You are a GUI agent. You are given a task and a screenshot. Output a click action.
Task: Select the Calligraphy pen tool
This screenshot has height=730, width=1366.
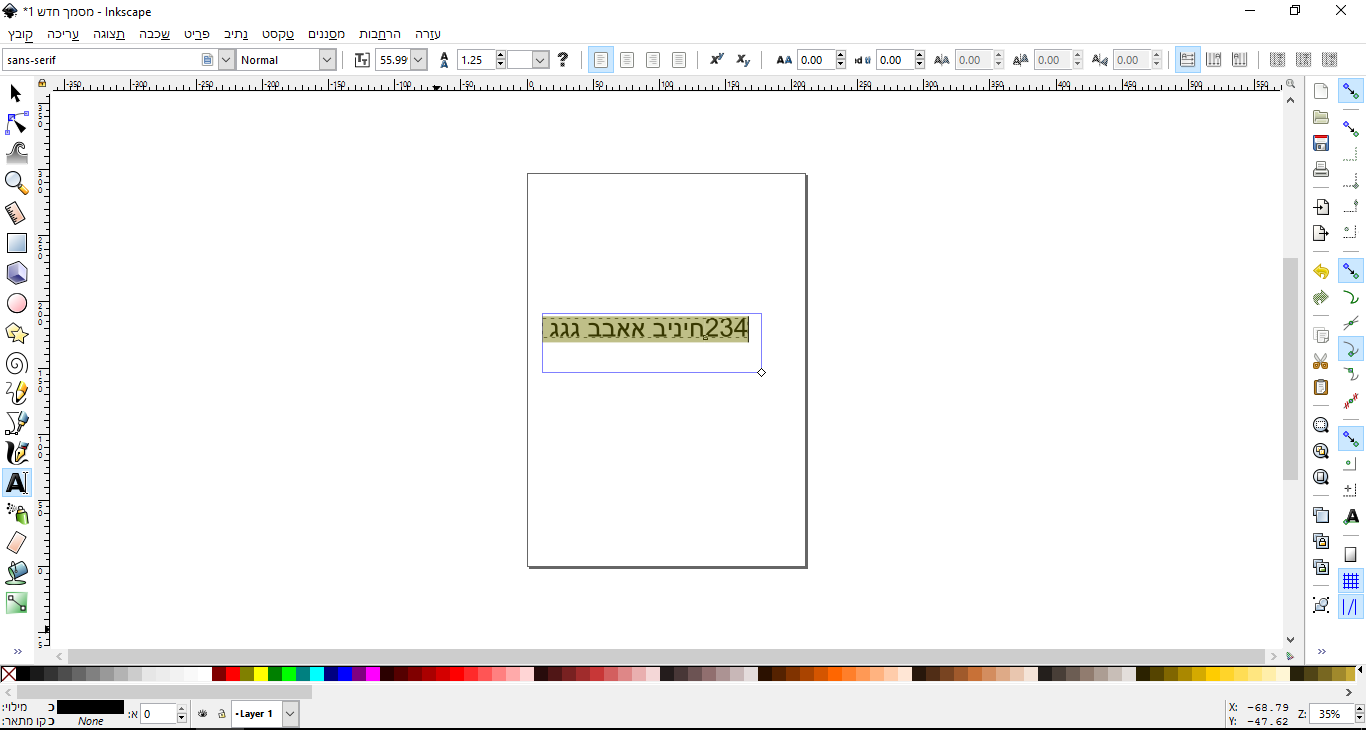(x=16, y=453)
